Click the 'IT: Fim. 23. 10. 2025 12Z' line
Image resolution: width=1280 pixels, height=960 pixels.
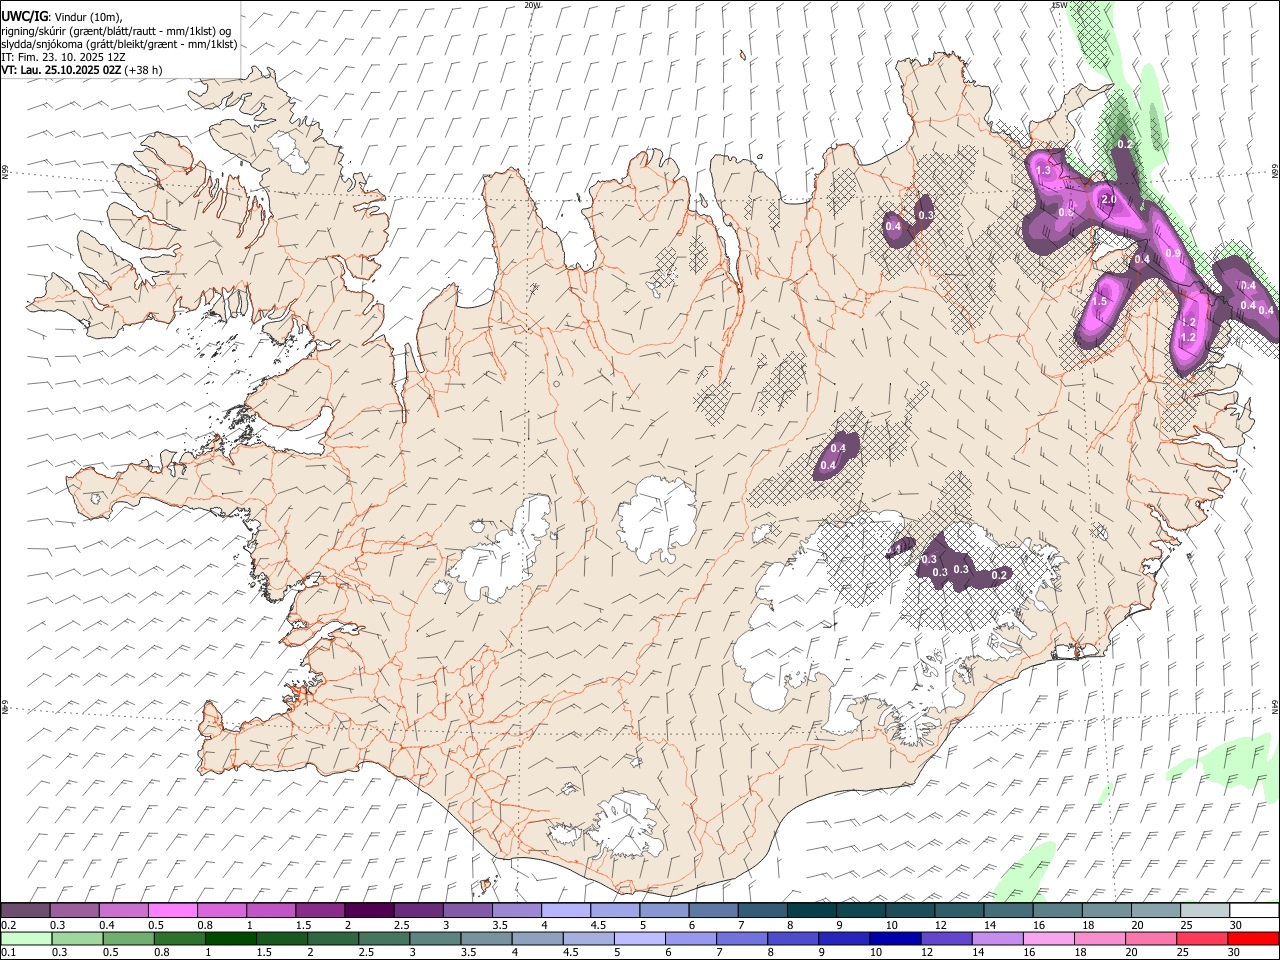63,57
